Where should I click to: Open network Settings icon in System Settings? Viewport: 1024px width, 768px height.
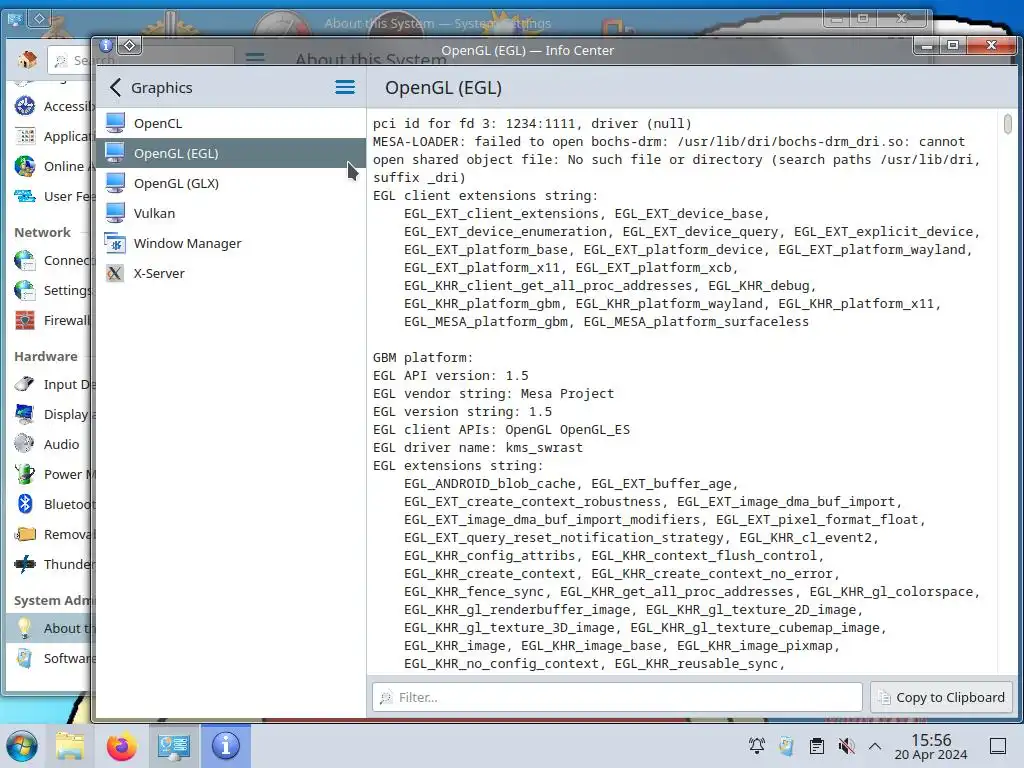pyautogui.click(x=25, y=290)
